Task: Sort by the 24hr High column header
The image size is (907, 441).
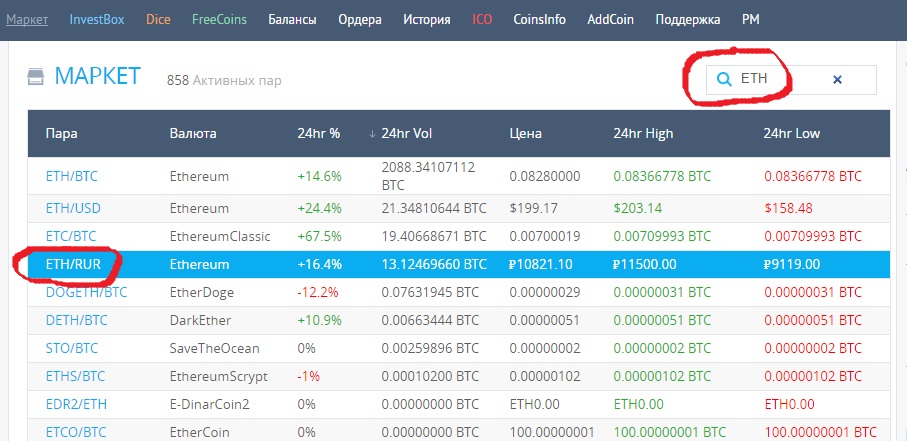Action: (643, 135)
